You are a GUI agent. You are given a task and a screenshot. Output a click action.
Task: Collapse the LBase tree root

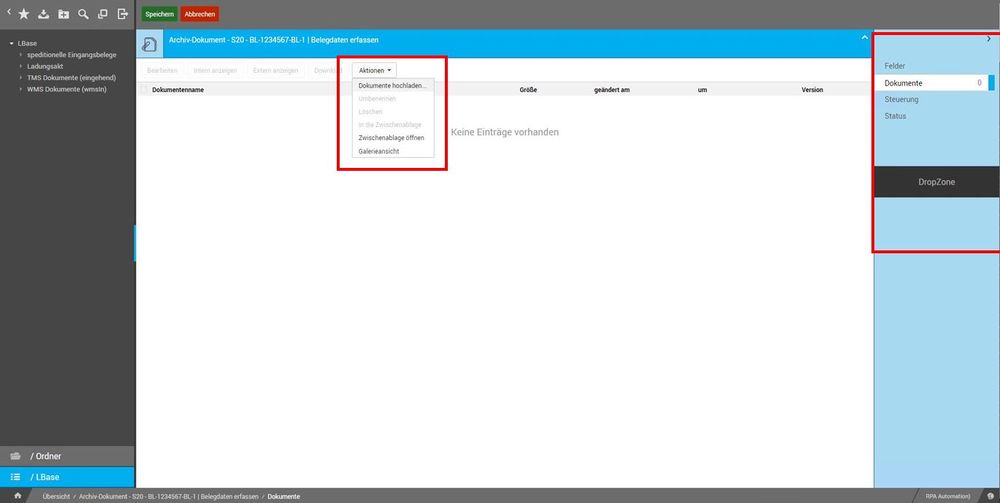click(x=11, y=43)
